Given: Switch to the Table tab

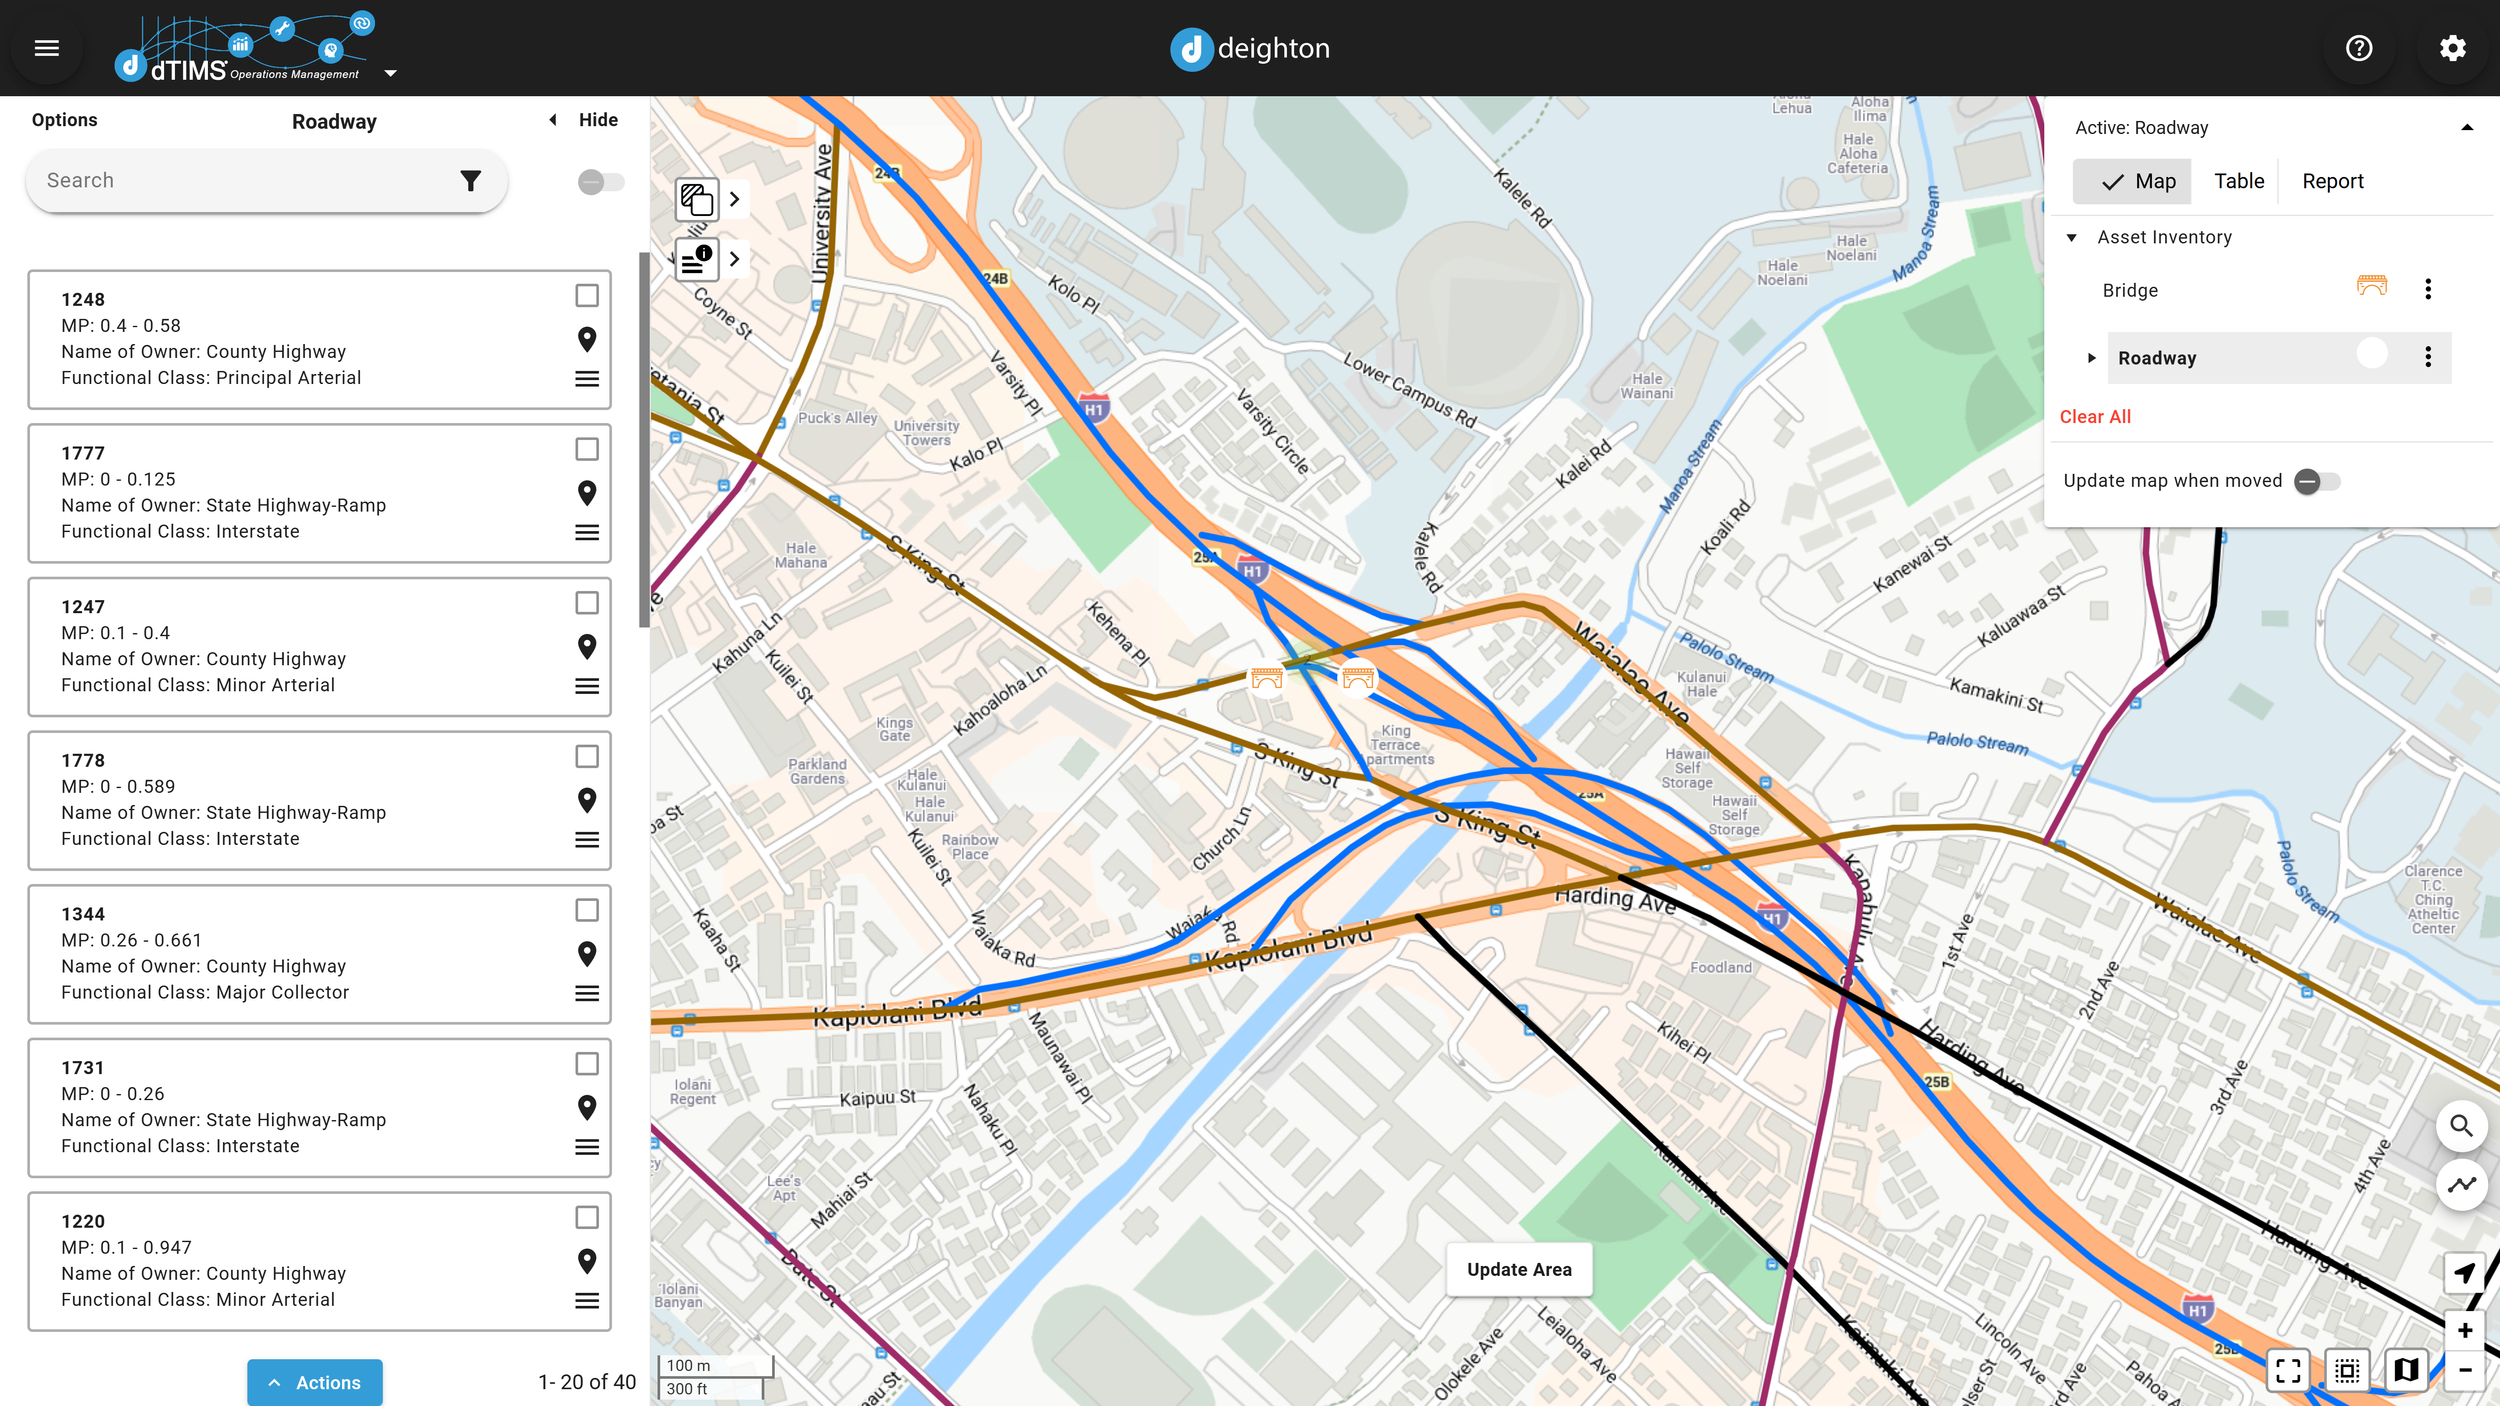Looking at the screenshot, I should [x=2239, y=181].
